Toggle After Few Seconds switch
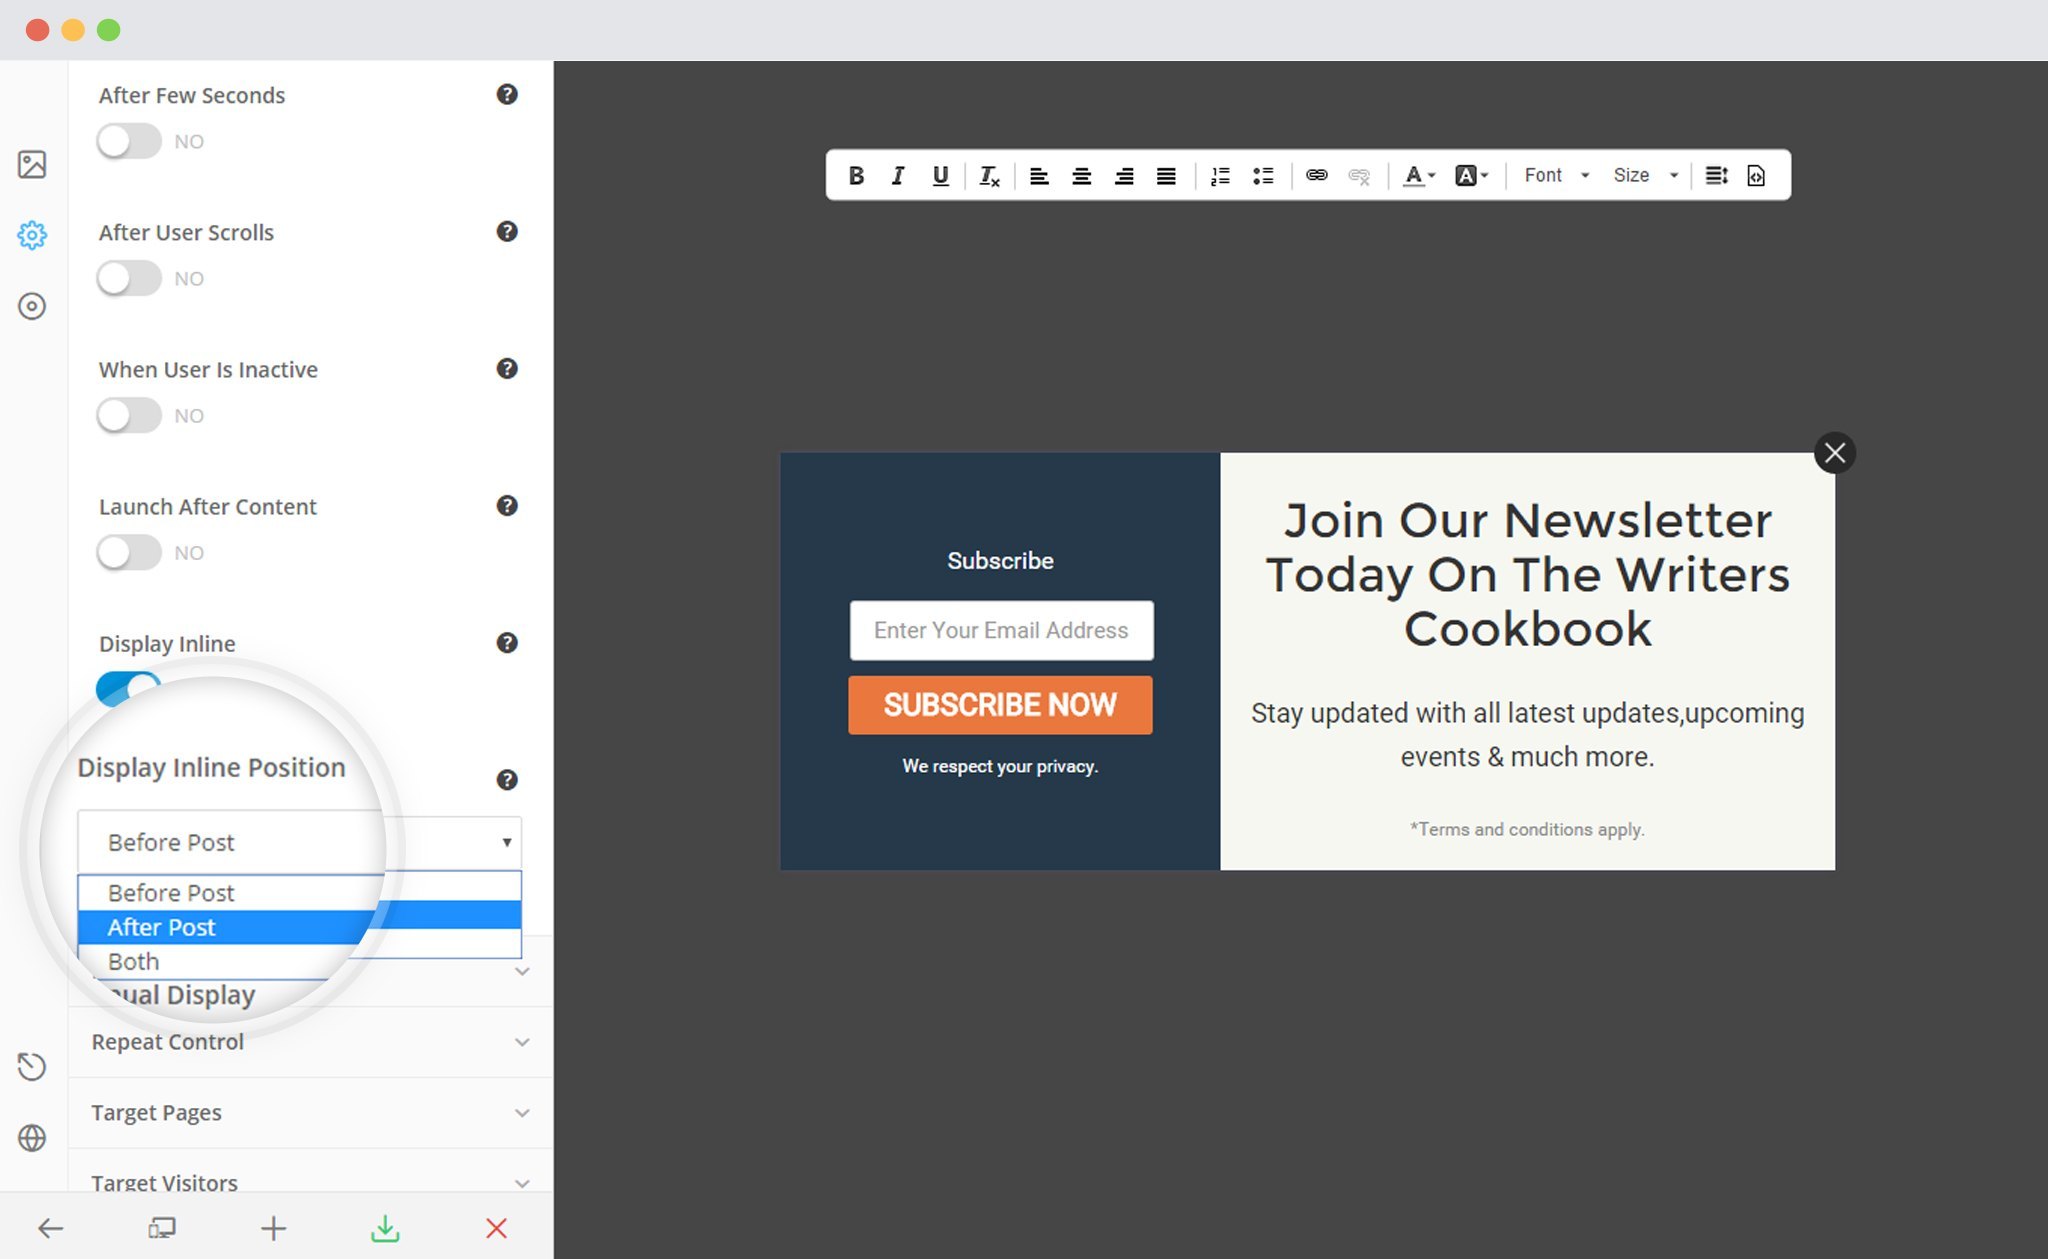 coord(129,141)
